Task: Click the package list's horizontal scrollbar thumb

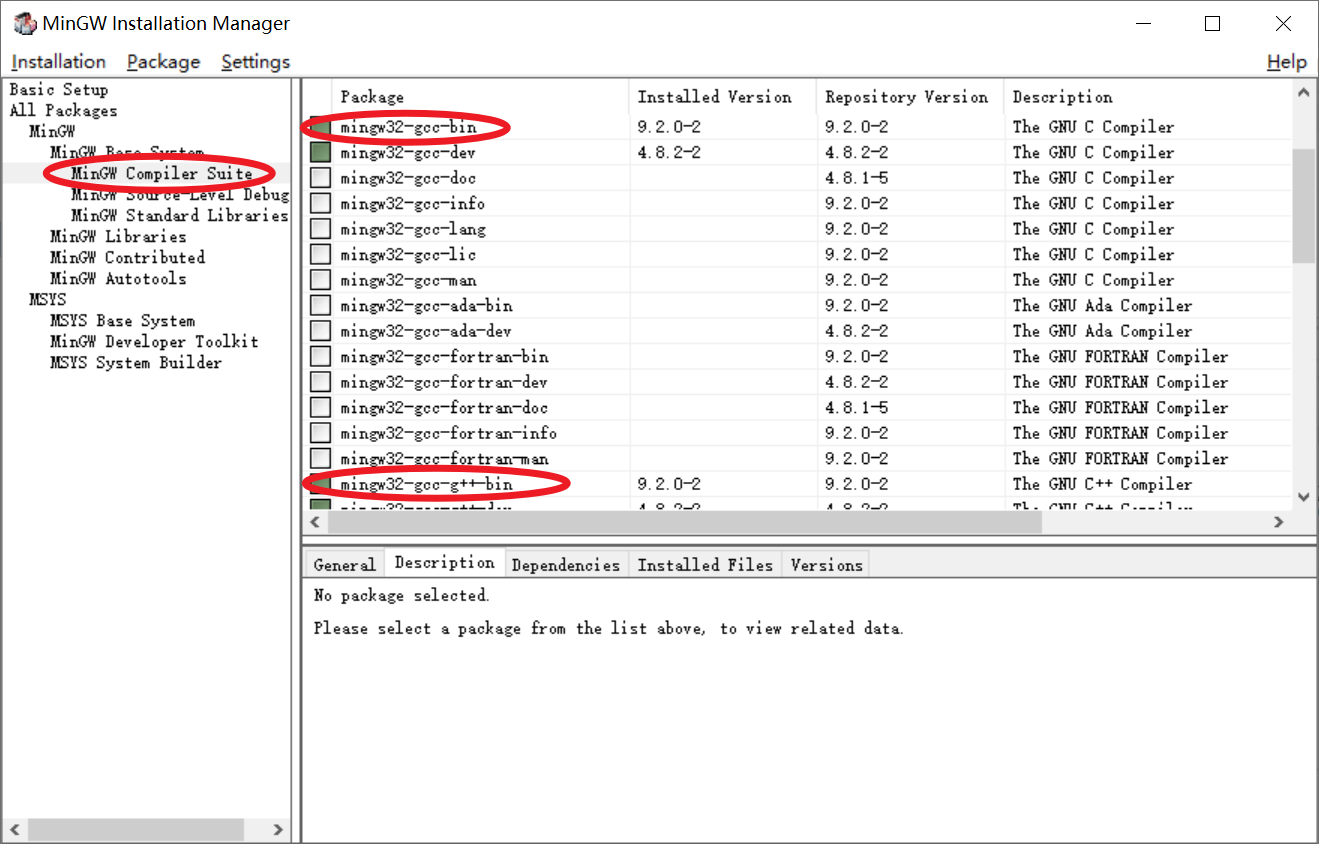Action: coord(685,522)
